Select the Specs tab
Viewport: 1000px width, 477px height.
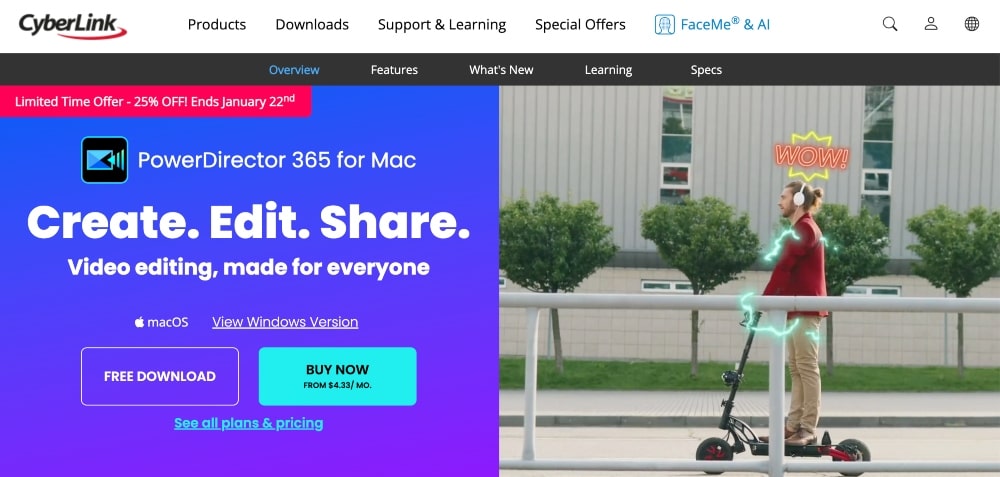(706, 70)
